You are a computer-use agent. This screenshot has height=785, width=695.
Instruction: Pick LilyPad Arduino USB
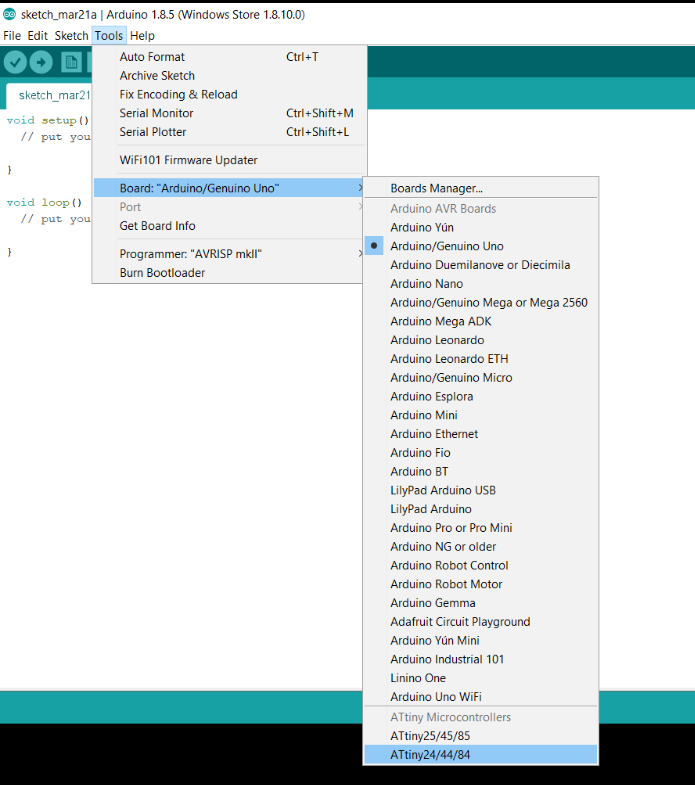pyautogui.click(x=481, y=490)
